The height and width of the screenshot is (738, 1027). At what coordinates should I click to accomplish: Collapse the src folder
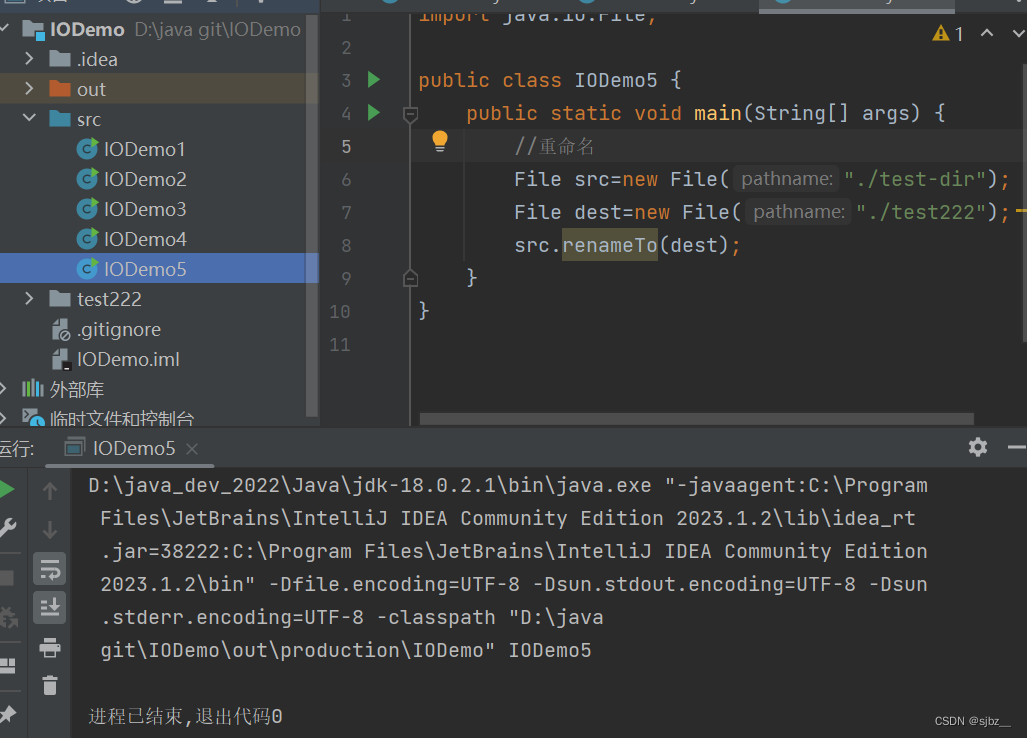point(29,119)
